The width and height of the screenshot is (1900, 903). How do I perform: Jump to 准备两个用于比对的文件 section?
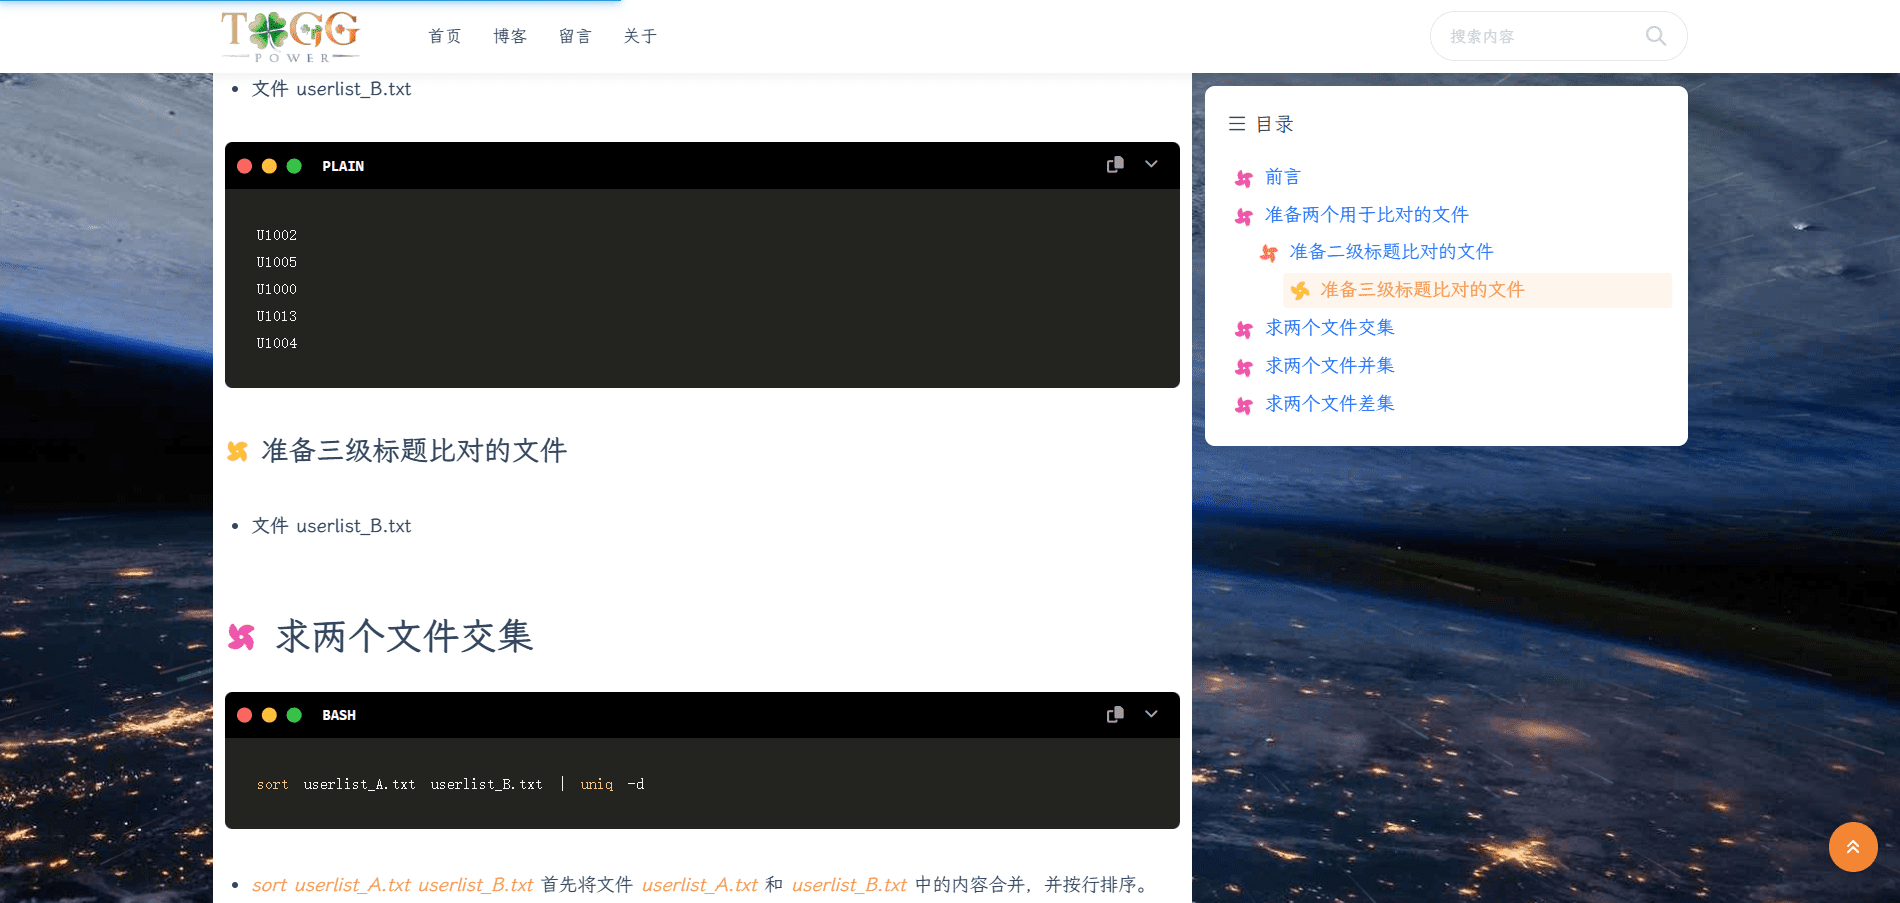[1367, 215]
